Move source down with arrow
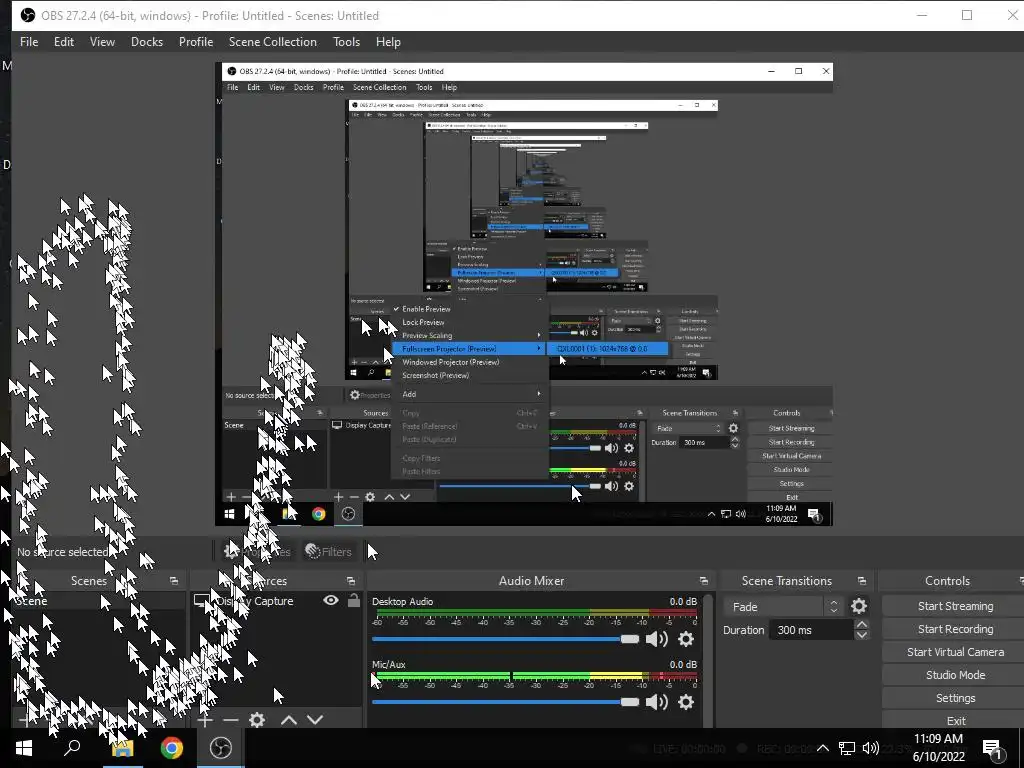This screenshot has width=1024, height=768. [315, 720]
